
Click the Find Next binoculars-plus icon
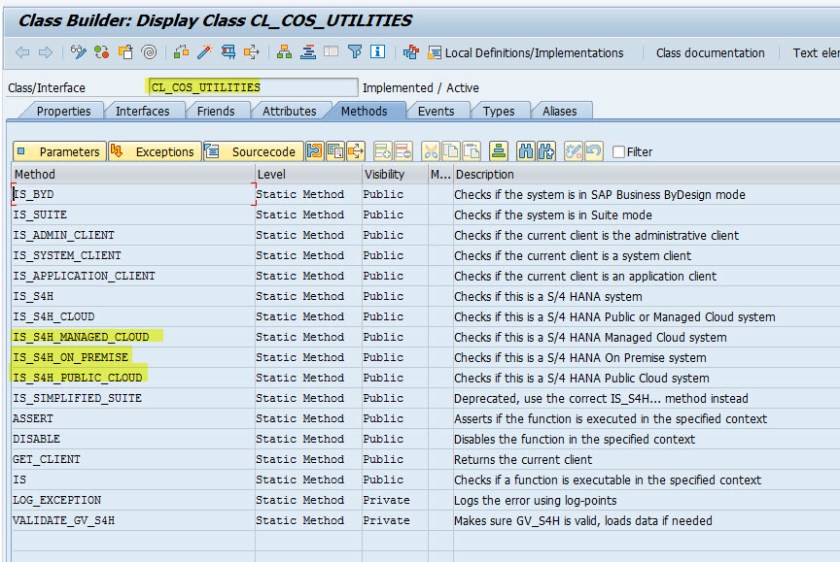[x=546, y=152]
